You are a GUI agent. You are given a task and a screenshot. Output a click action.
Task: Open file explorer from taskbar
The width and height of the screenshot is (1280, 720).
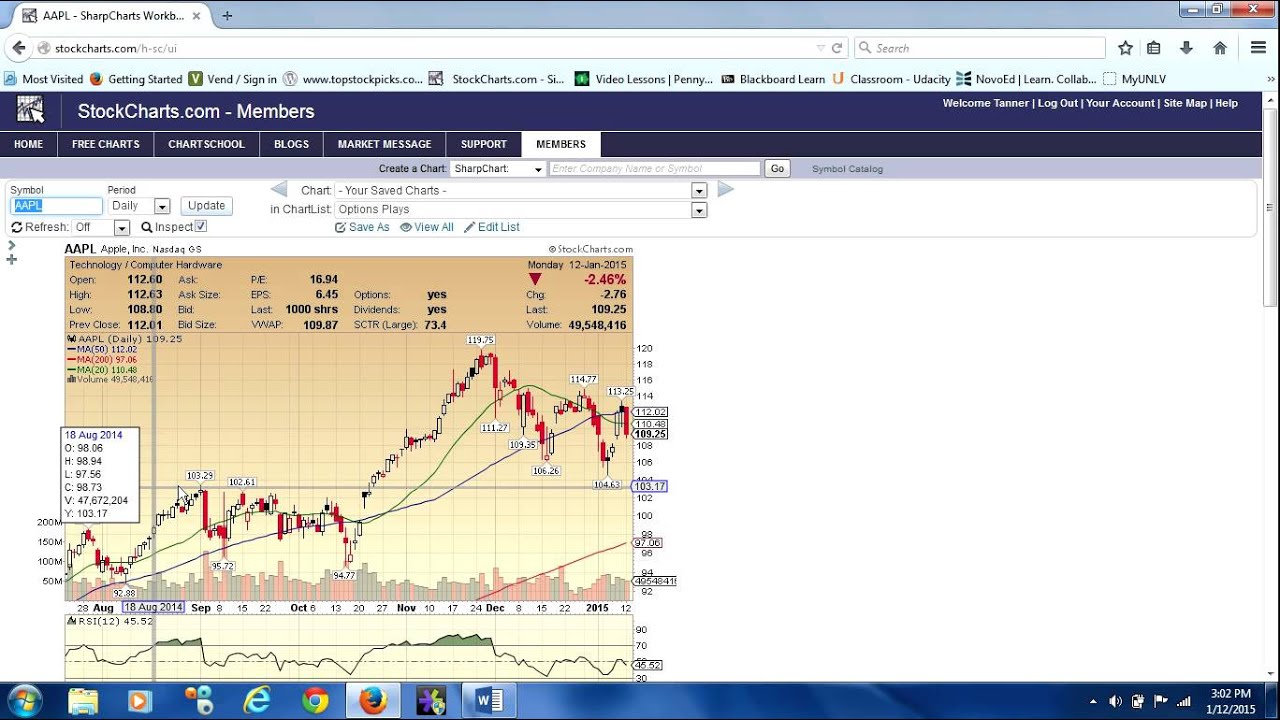[x=83, y=701]
